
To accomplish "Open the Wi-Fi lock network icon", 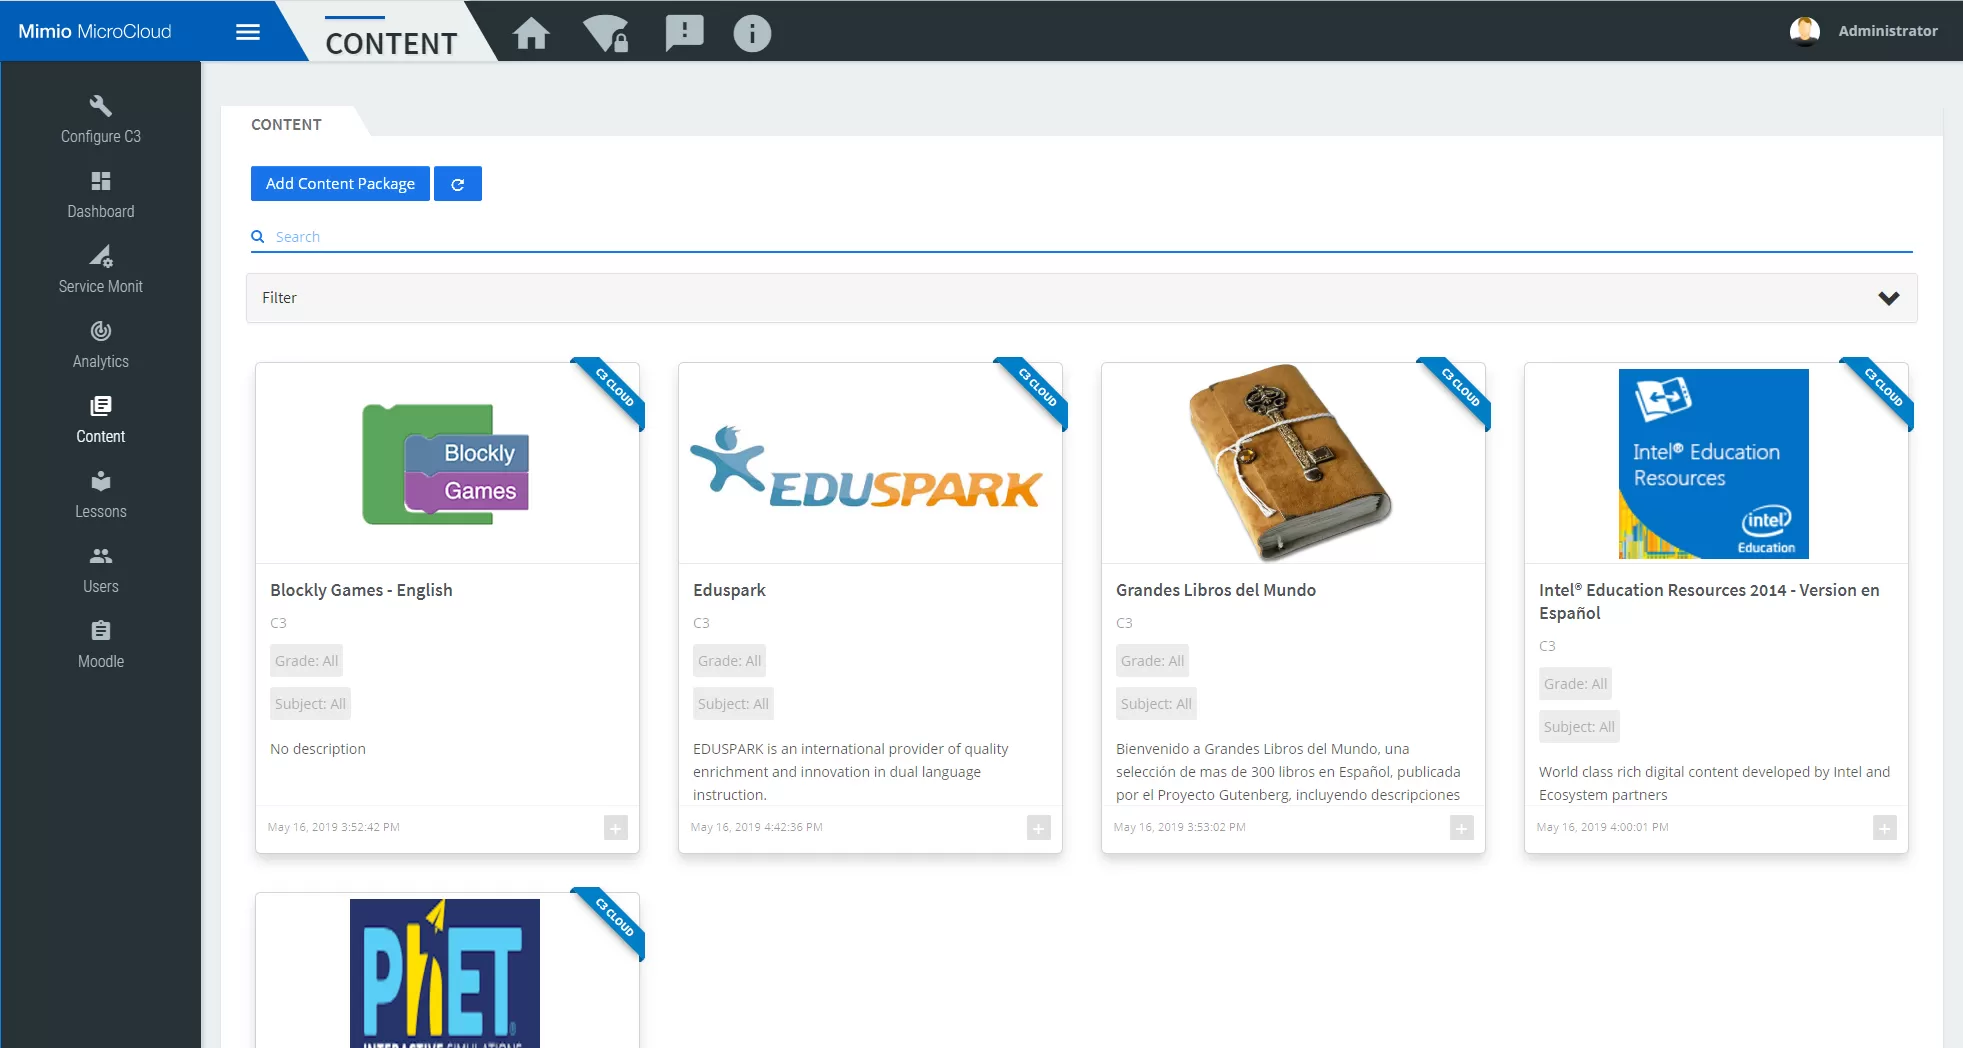I will click(606, 33).
